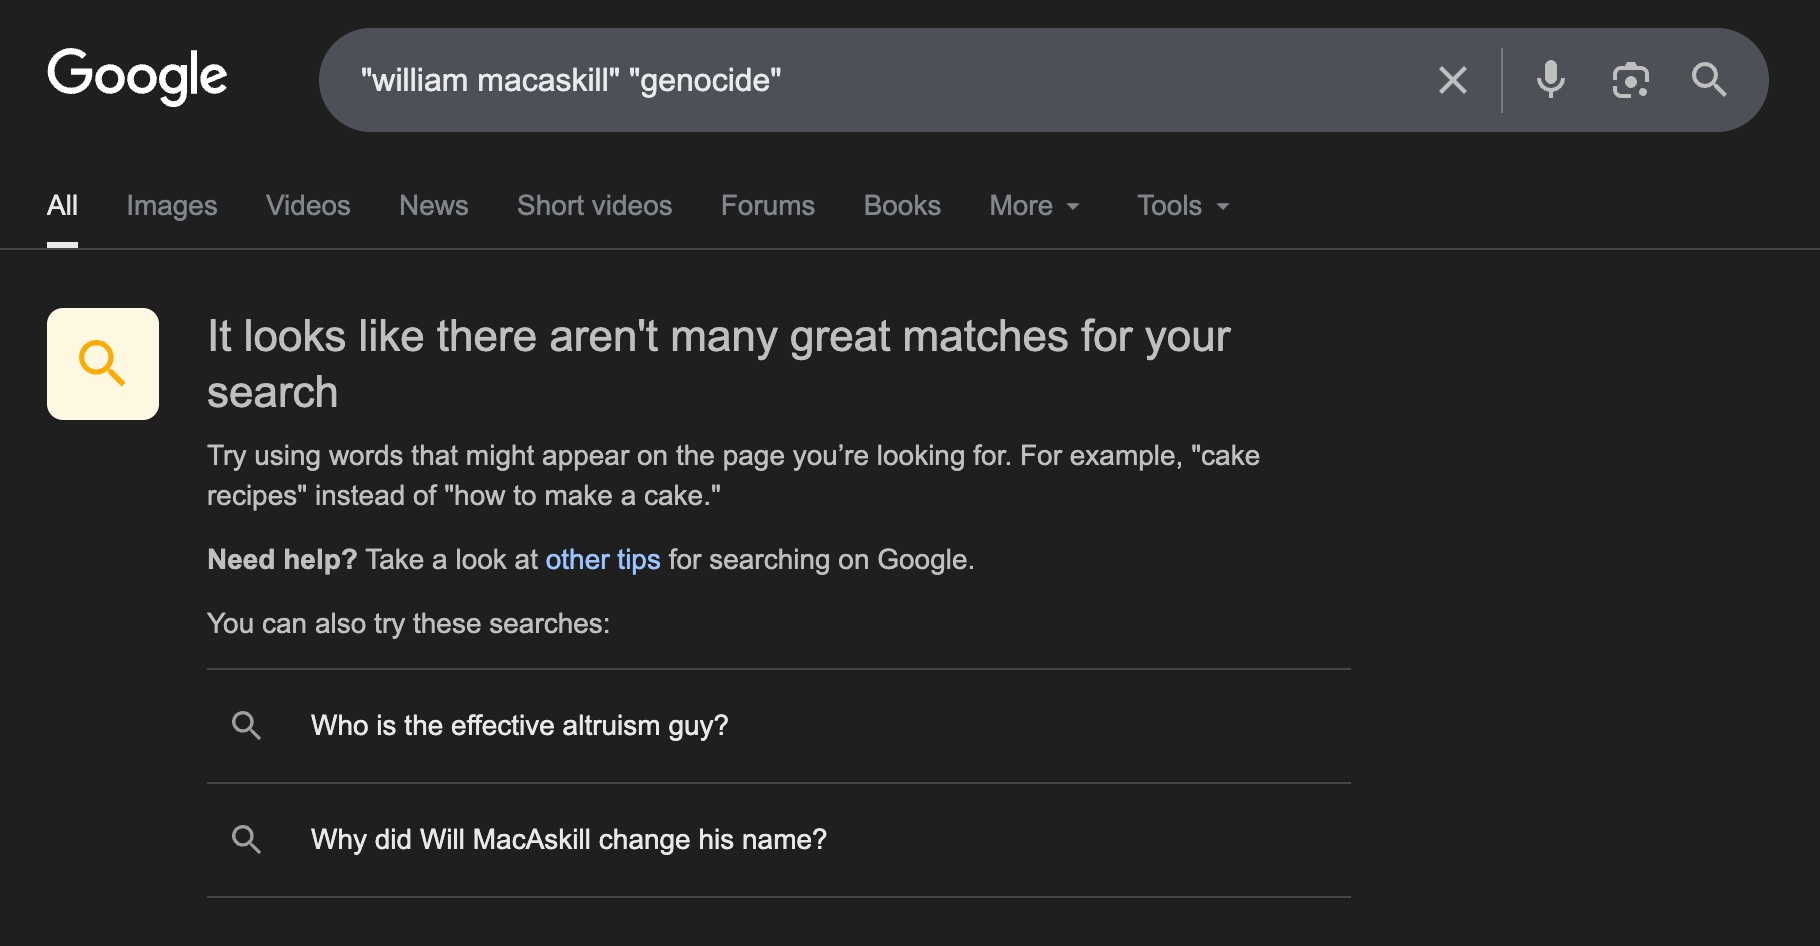Switch to the Images tab
Image resolution: width=1820 pixels, height=946 pixels.
click(172, 206)
